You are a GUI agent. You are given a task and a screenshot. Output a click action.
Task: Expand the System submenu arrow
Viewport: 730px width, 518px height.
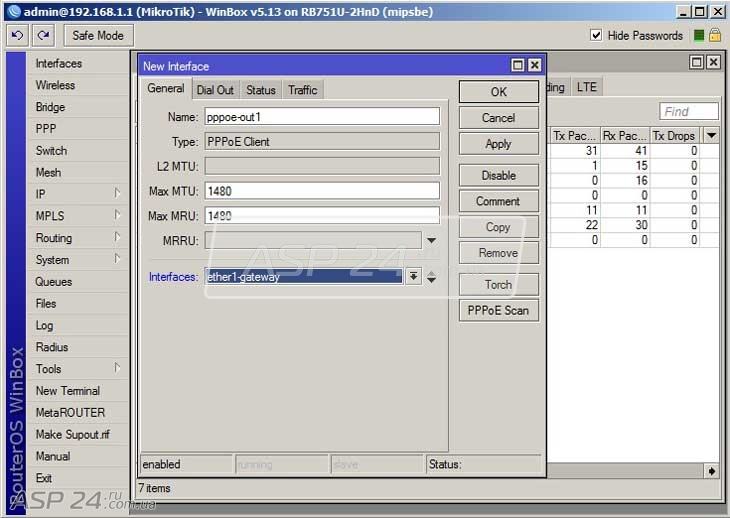(117, 259)
